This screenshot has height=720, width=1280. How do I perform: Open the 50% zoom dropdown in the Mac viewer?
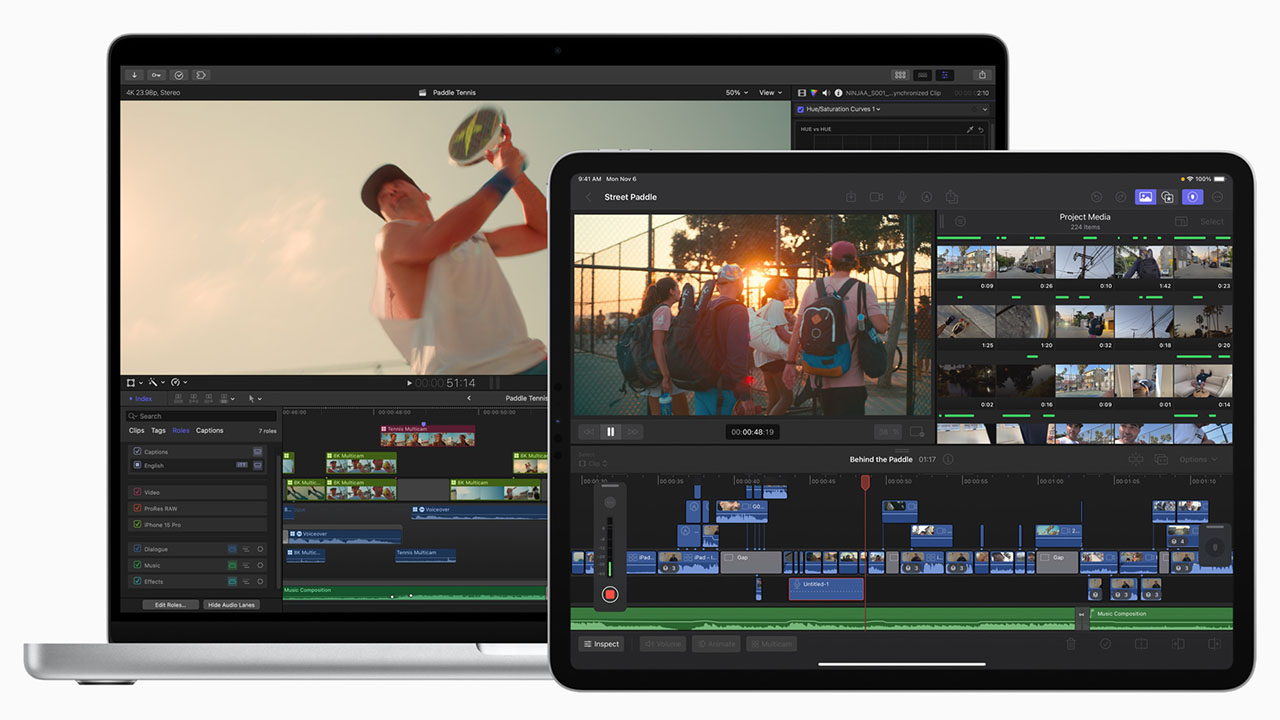pyautogui.click(x=736, y=92)
